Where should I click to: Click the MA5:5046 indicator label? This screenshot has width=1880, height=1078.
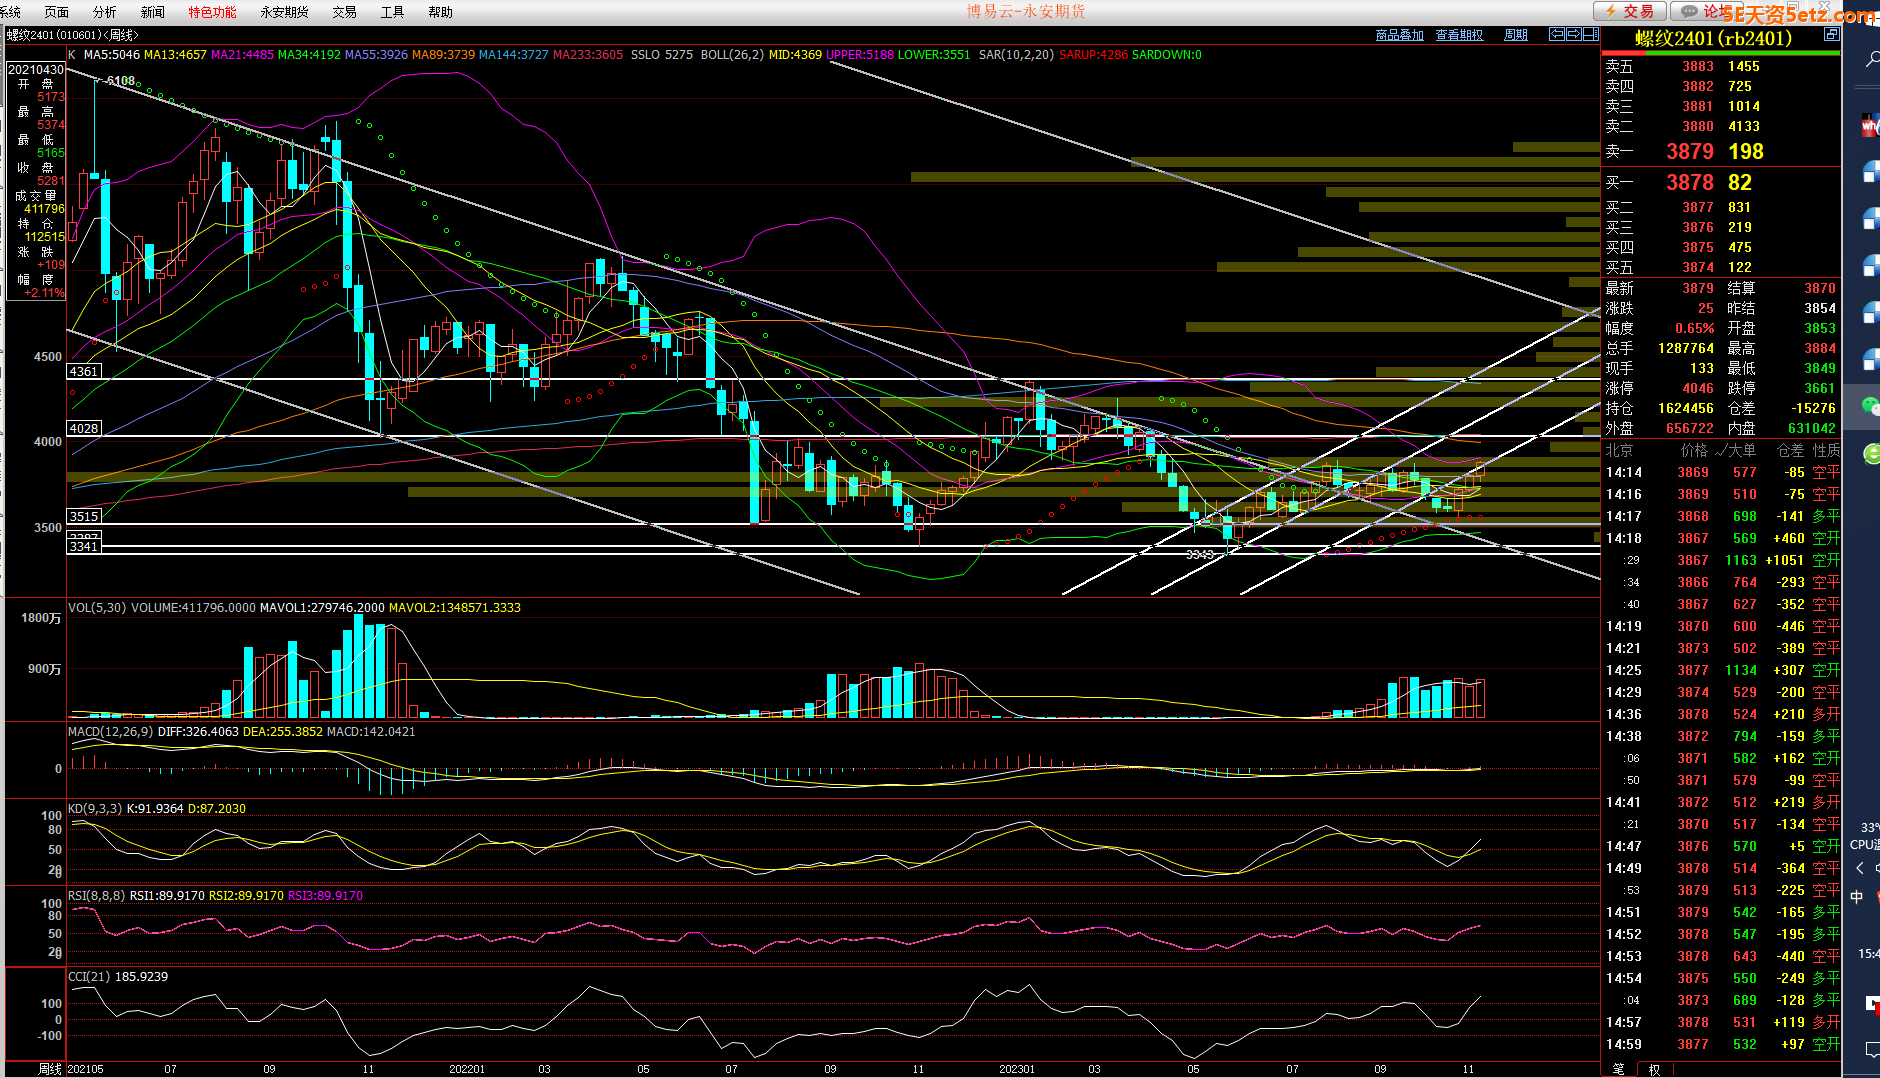click(x=112, y=55)
